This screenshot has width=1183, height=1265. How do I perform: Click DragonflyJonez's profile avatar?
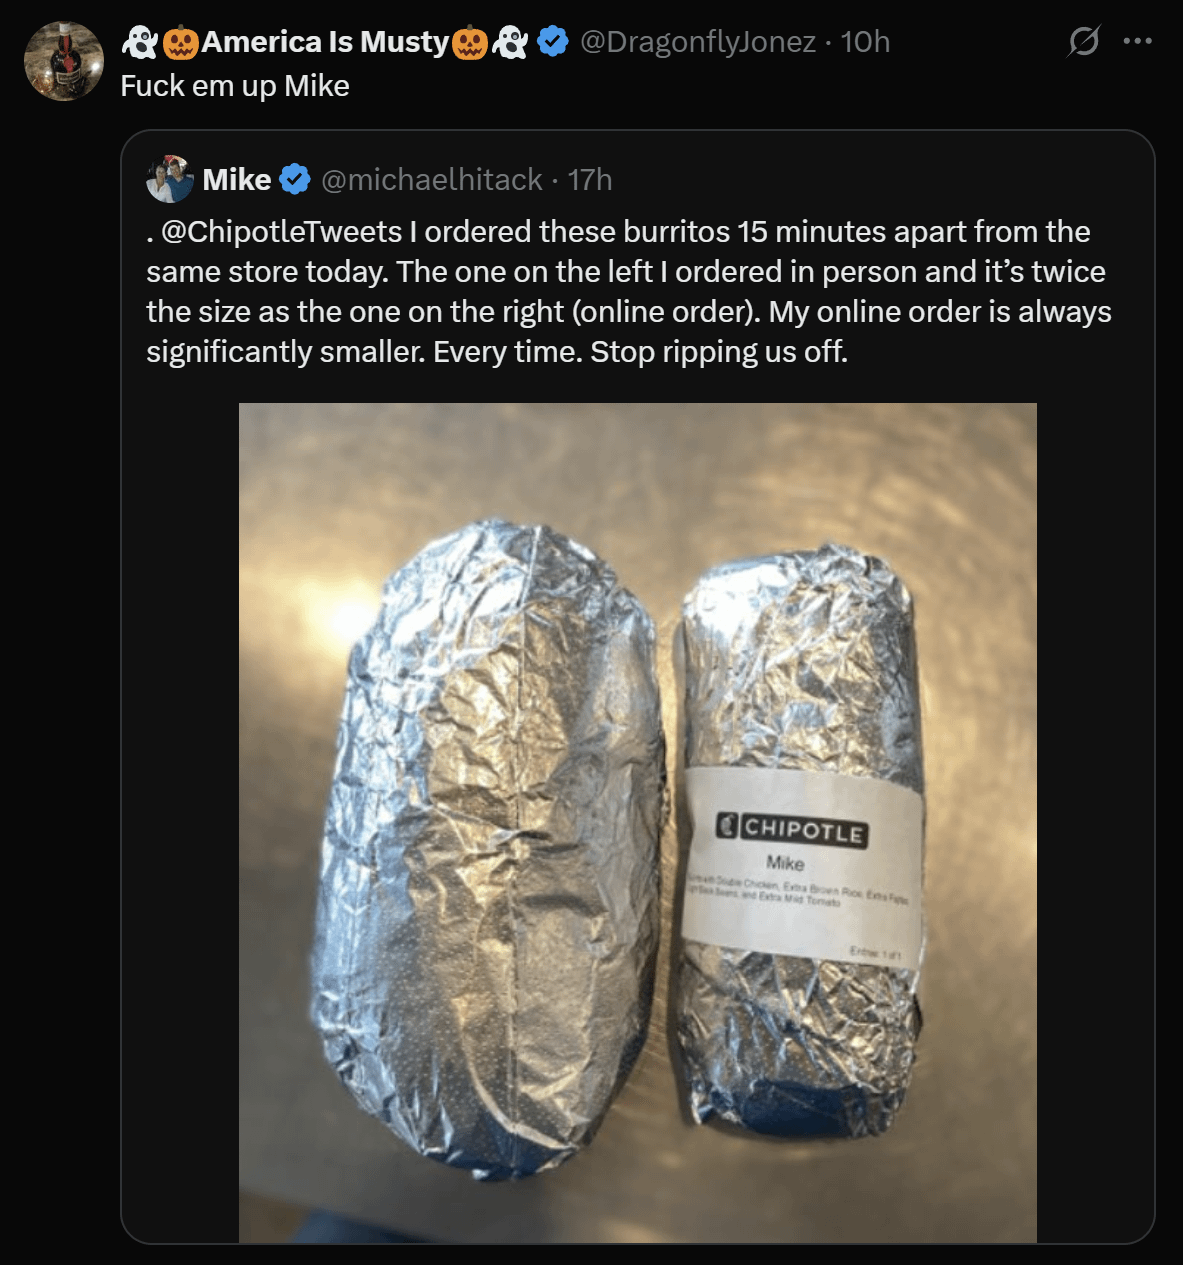click(64, 61)
